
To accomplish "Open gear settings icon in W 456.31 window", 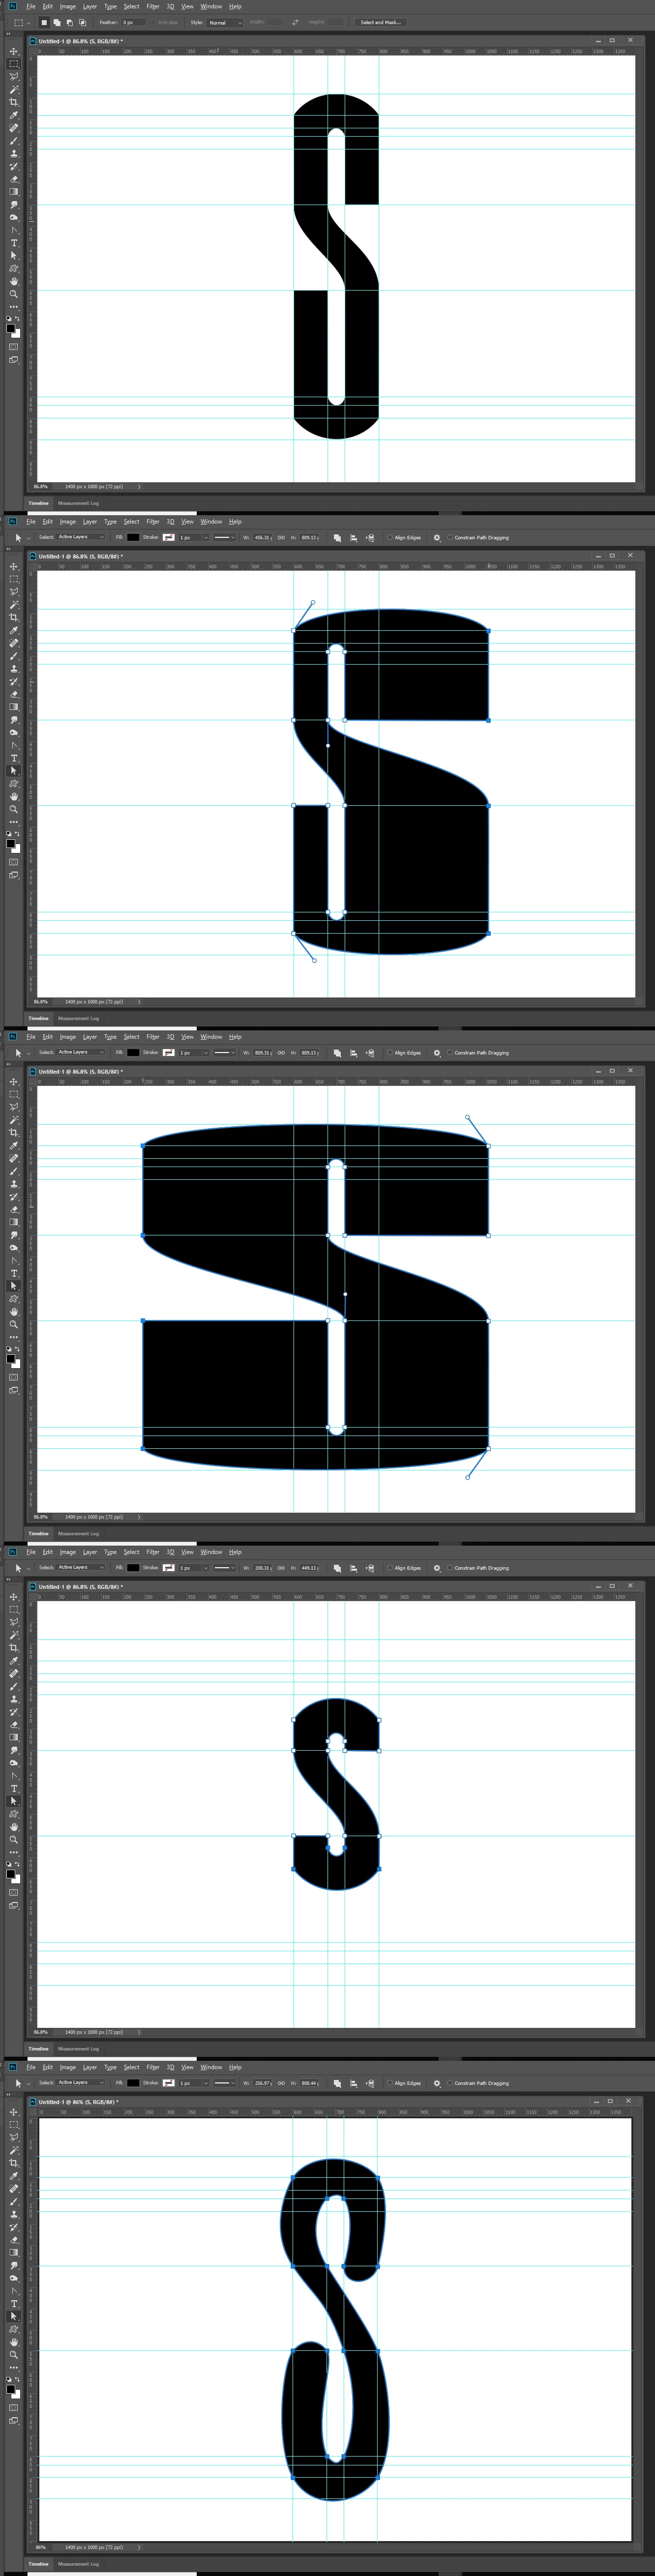I will click(436, 537).
